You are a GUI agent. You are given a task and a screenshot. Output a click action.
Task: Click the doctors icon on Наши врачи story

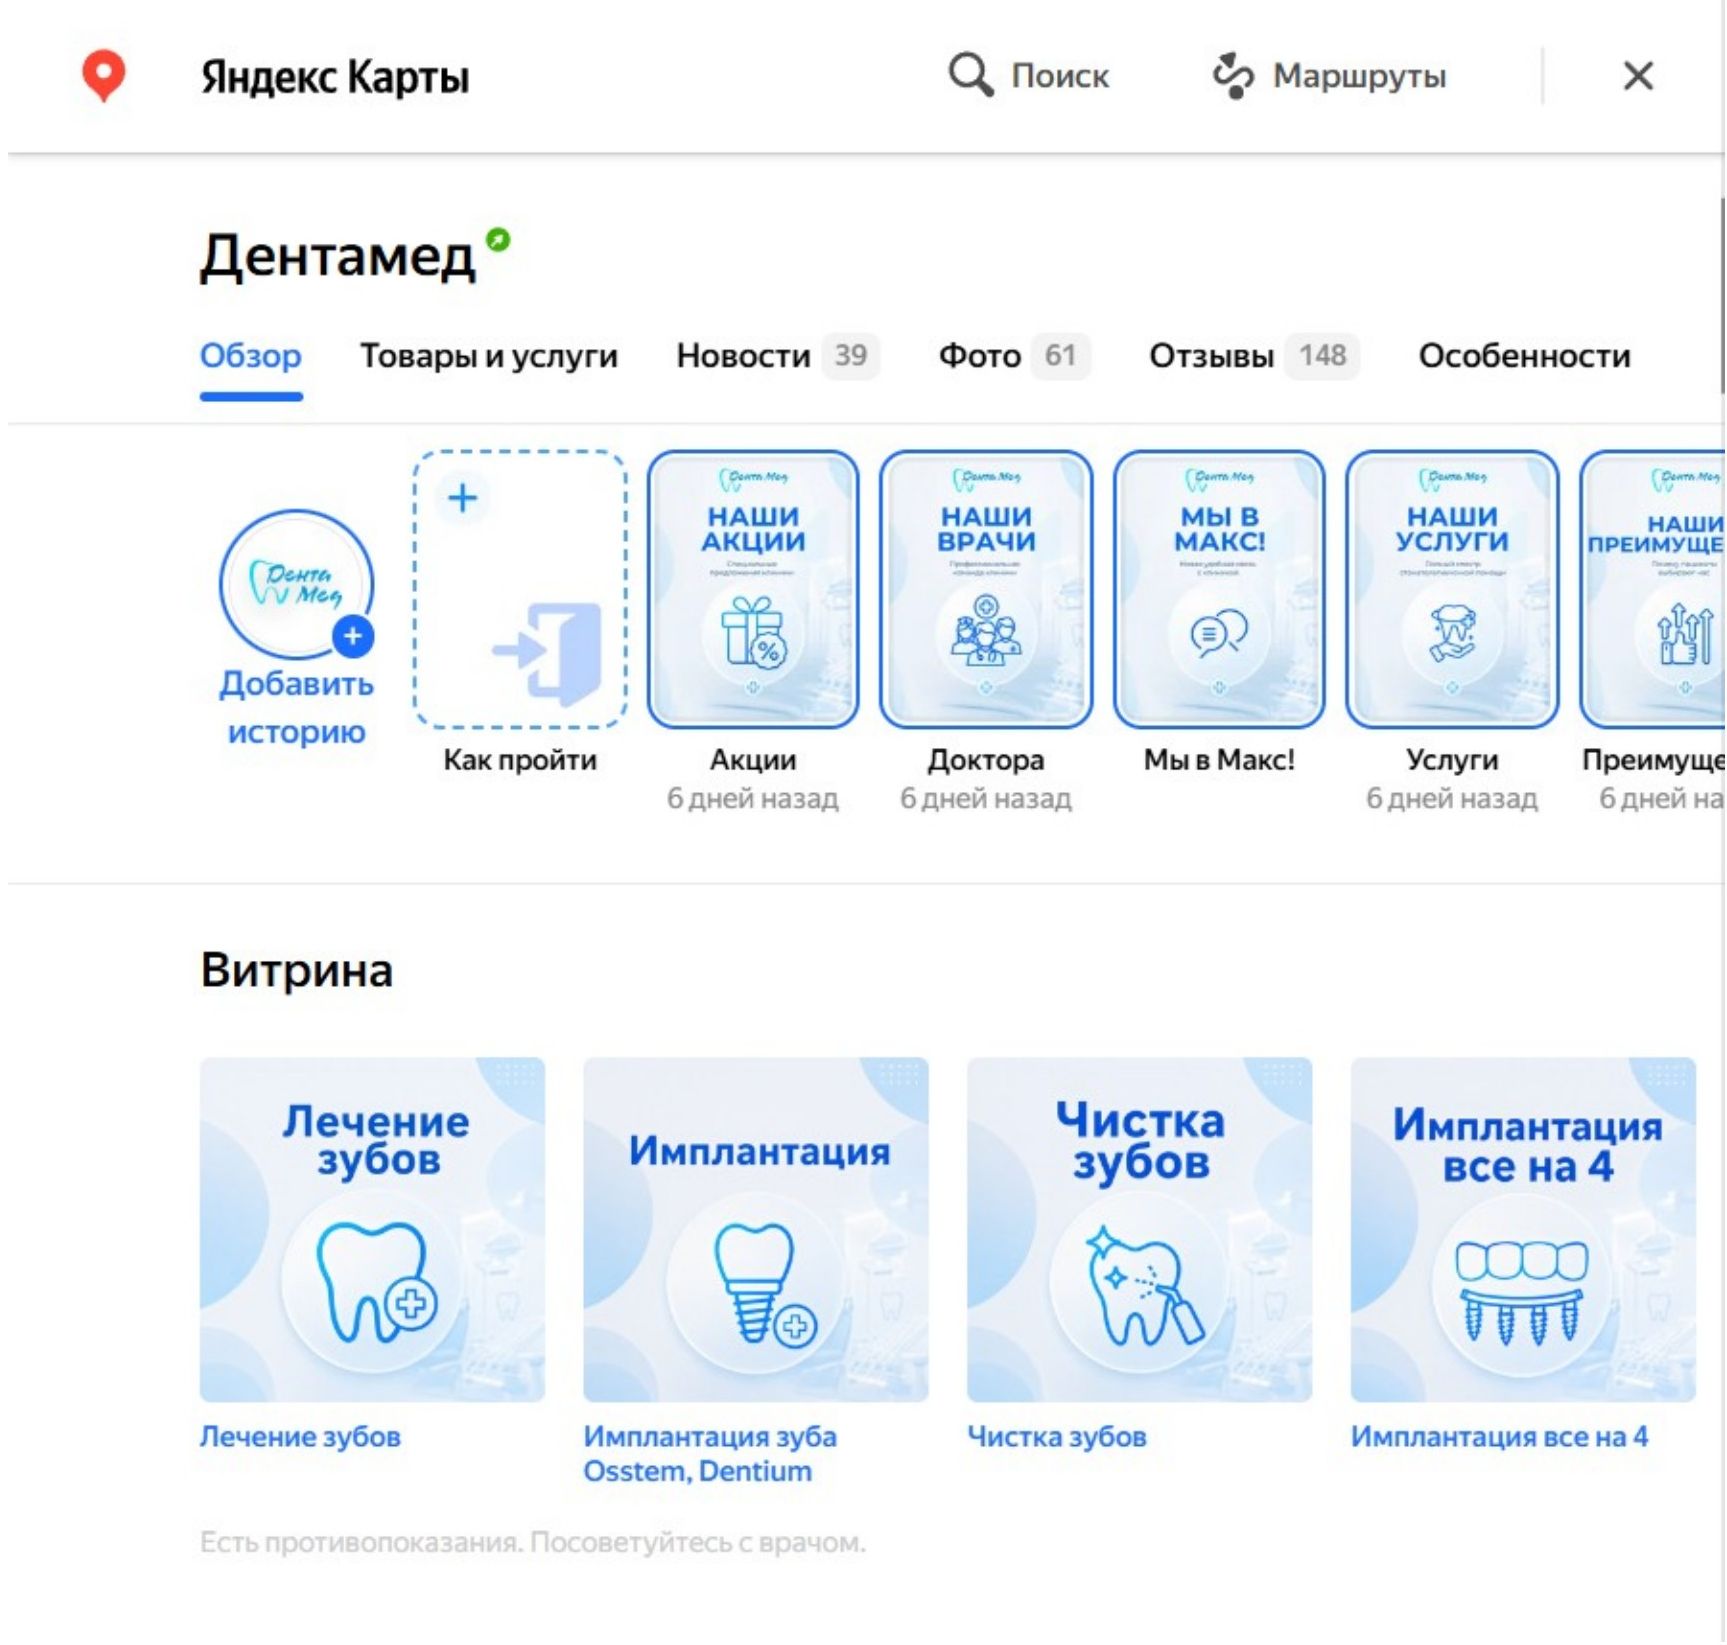click(x=986, y=629)
